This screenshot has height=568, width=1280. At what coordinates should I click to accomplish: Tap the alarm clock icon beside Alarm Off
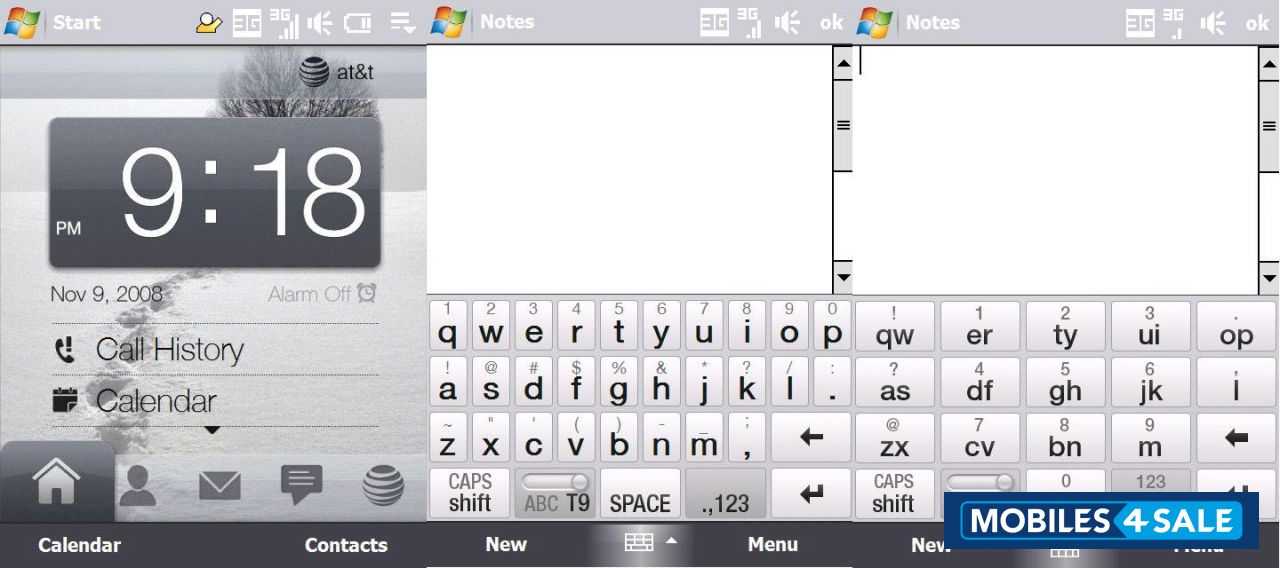pos(367,293)
